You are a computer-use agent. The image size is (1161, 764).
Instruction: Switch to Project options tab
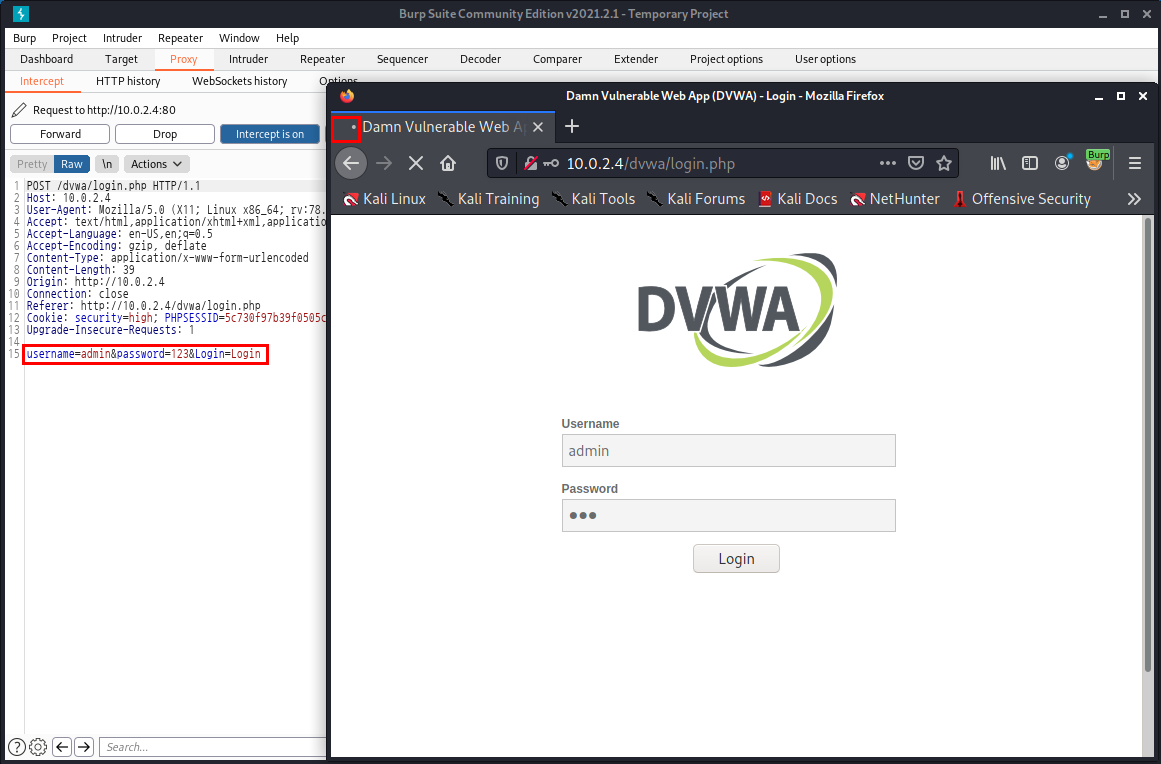point(726,59)
